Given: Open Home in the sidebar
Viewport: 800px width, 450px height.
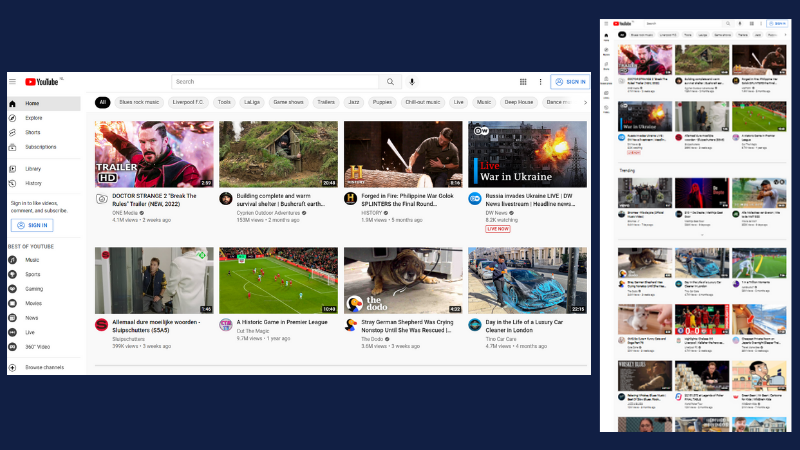Looking at the screenshot, I should pos(44,104).
